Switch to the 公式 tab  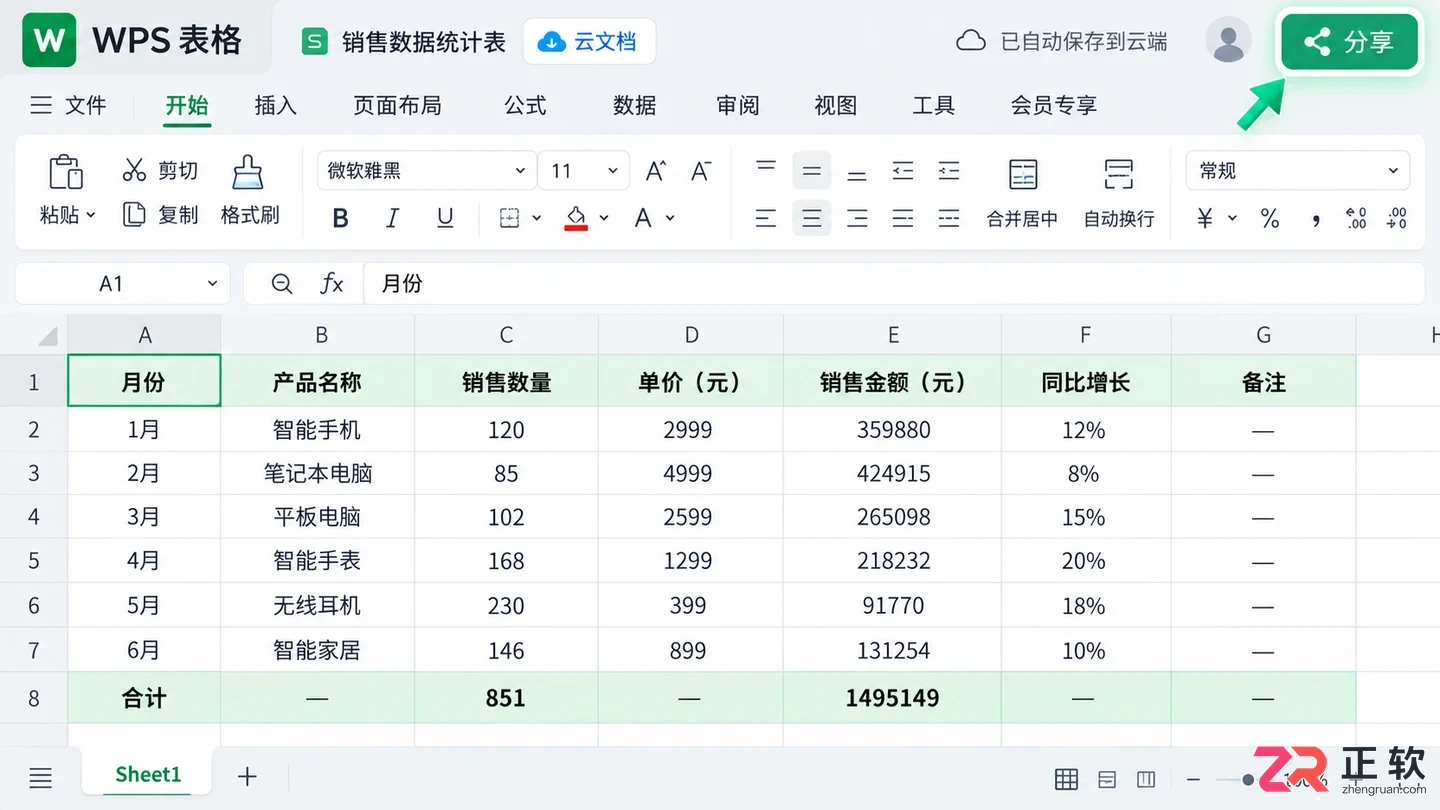click(526, 105)
